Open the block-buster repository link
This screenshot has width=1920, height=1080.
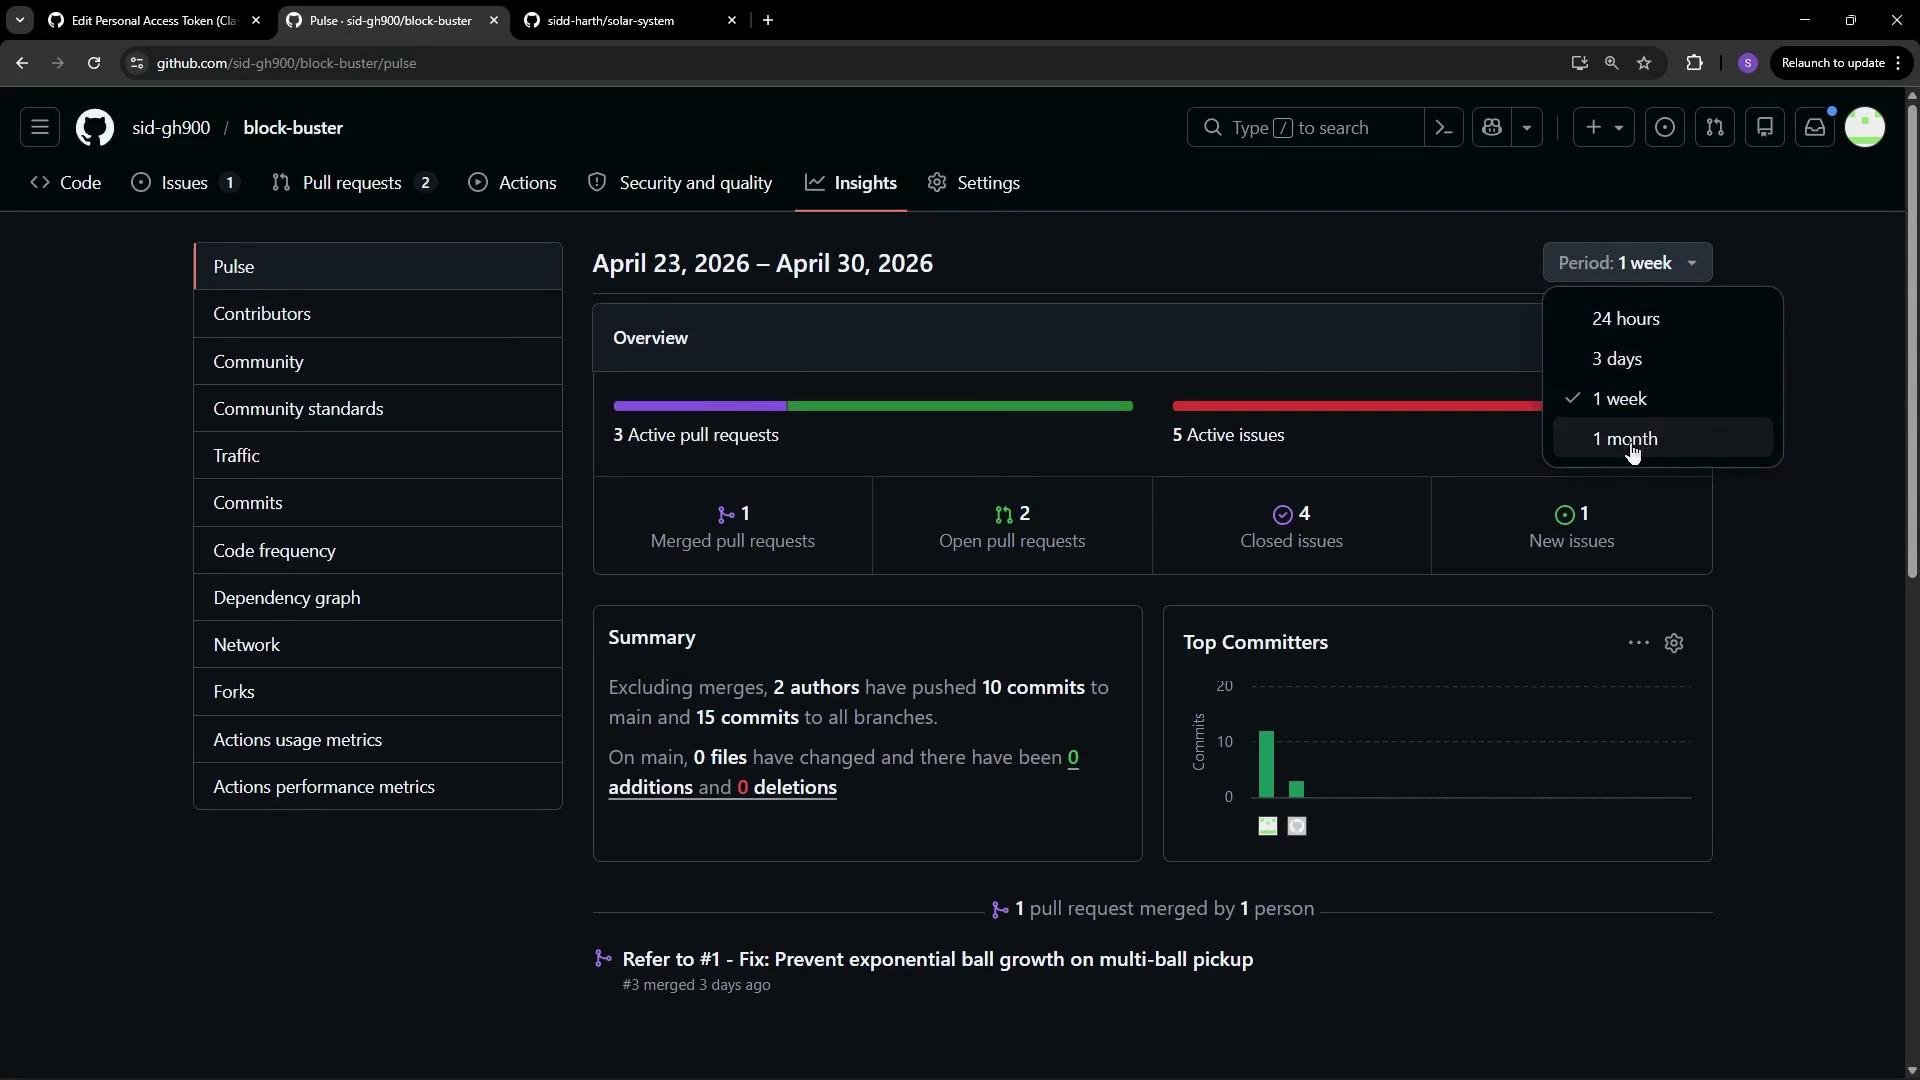click(293, 128)
